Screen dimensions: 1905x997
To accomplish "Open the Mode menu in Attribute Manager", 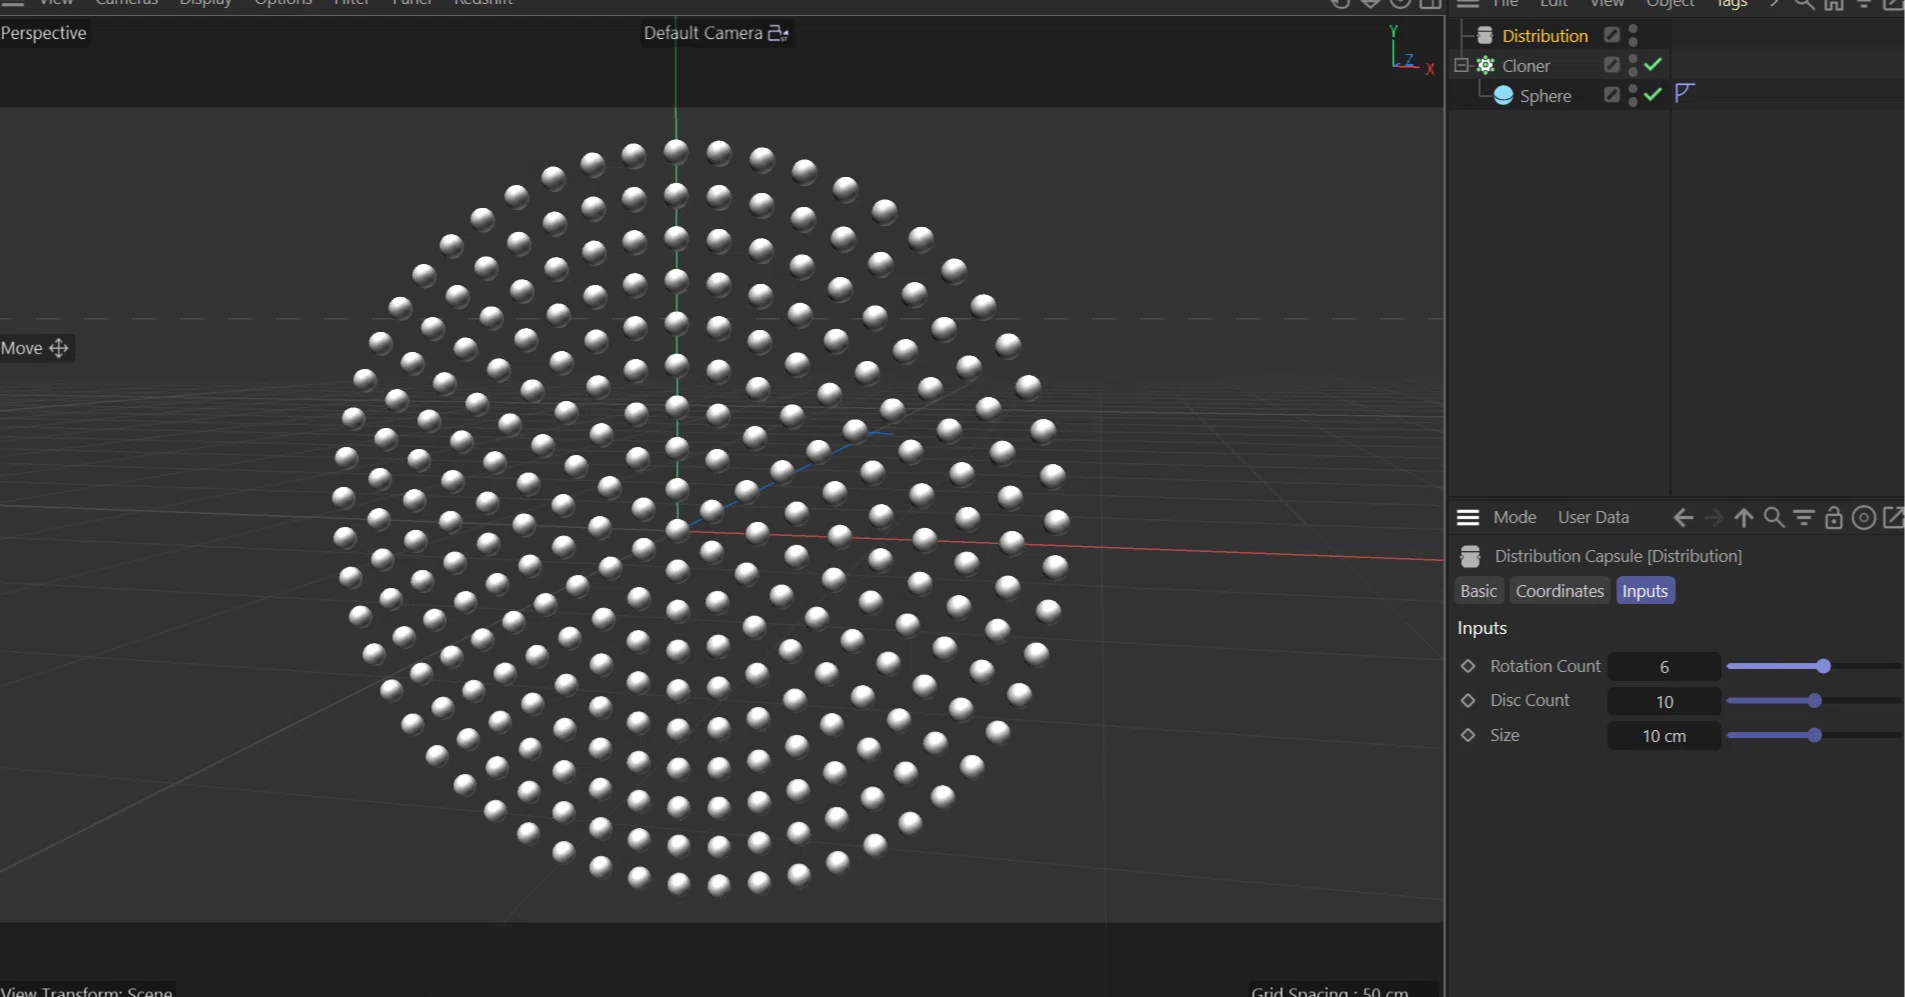I will coord(1515,517).
